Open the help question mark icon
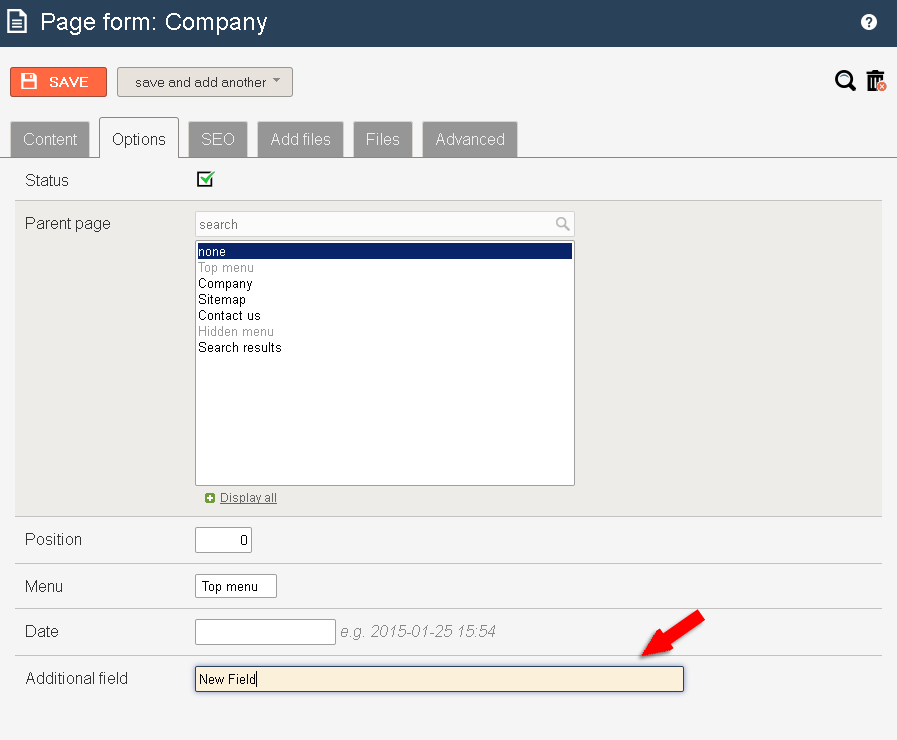Viewport: 897px width, 740px height. [x=868, y=22]
